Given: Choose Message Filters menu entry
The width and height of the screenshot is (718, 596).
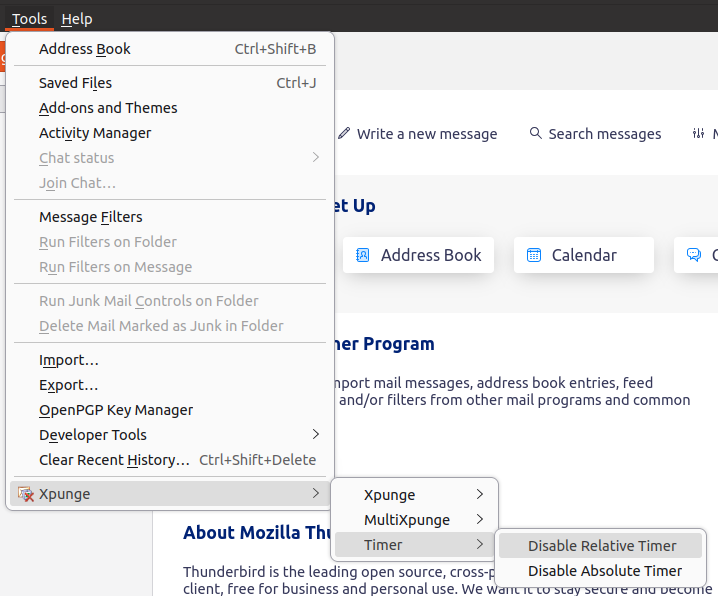Looking at the screenshot, I should [170, 217].
